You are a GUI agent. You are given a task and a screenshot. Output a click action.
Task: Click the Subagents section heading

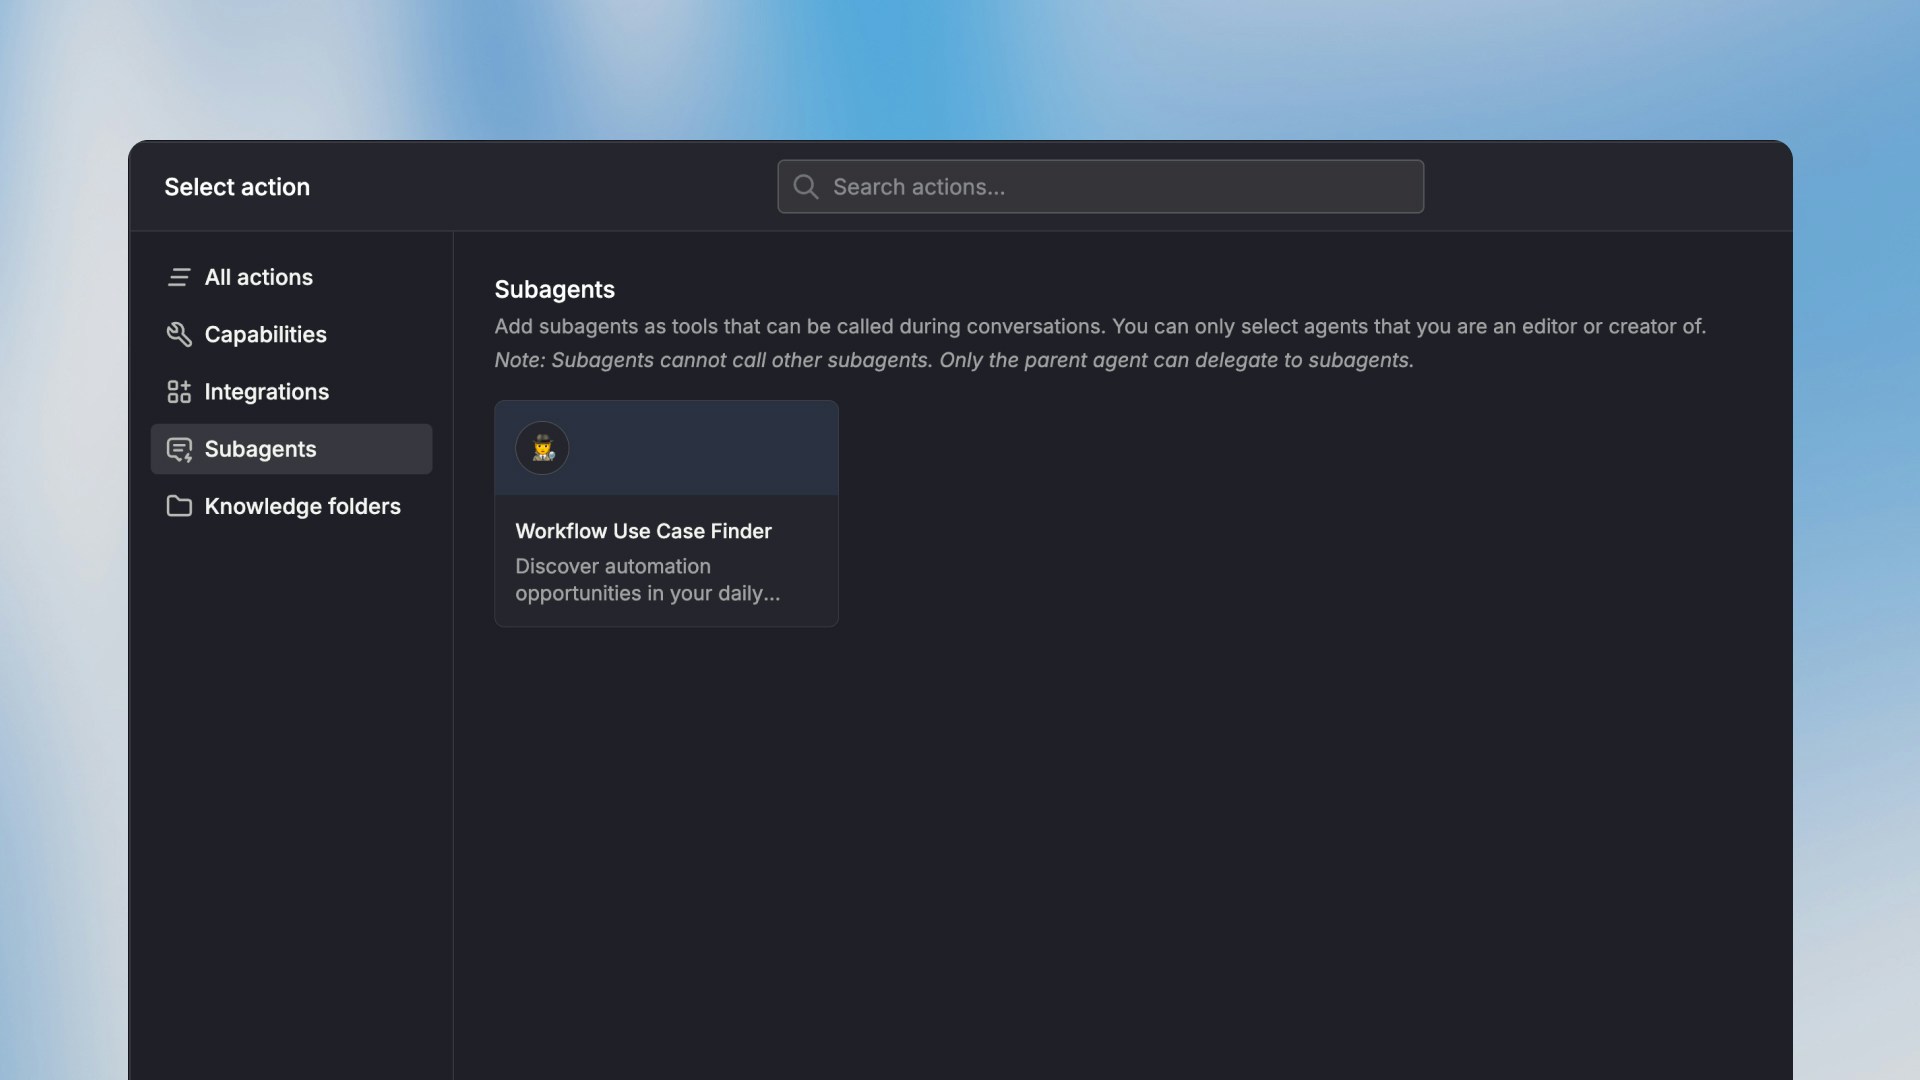(554, 290)
